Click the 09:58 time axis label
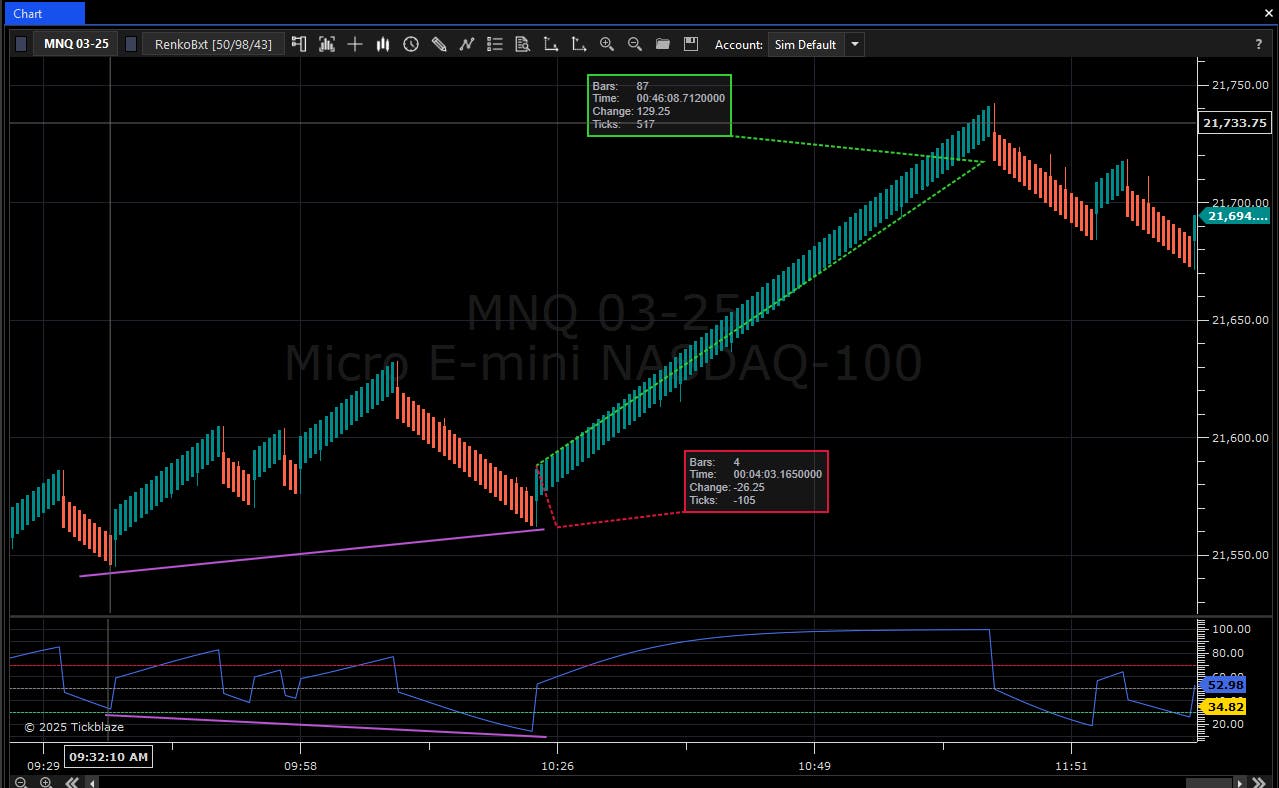Viewport: 1279px width, 788px height. click(x=299, y=765)
